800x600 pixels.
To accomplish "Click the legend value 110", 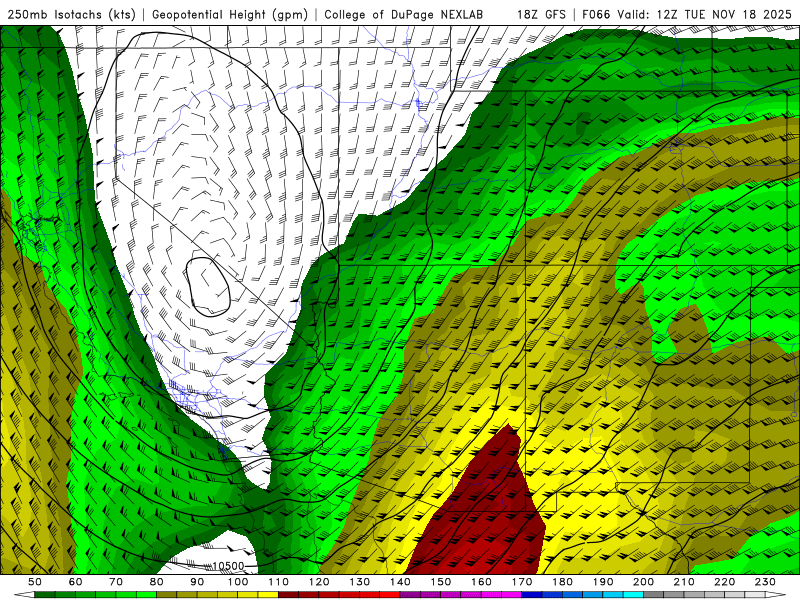I will click(x=279, y=582).
